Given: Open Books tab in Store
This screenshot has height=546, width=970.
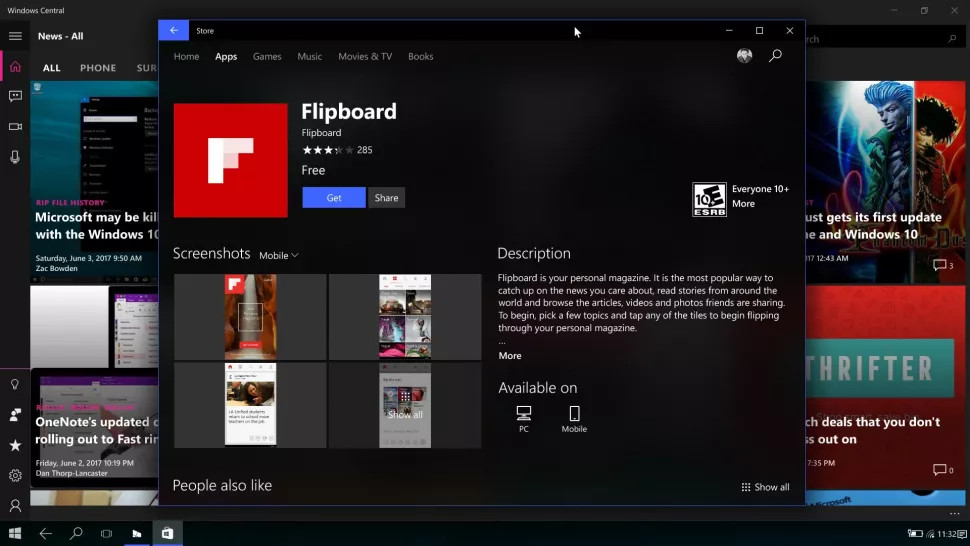Looking at the screenshot, I should pos(421,56).
